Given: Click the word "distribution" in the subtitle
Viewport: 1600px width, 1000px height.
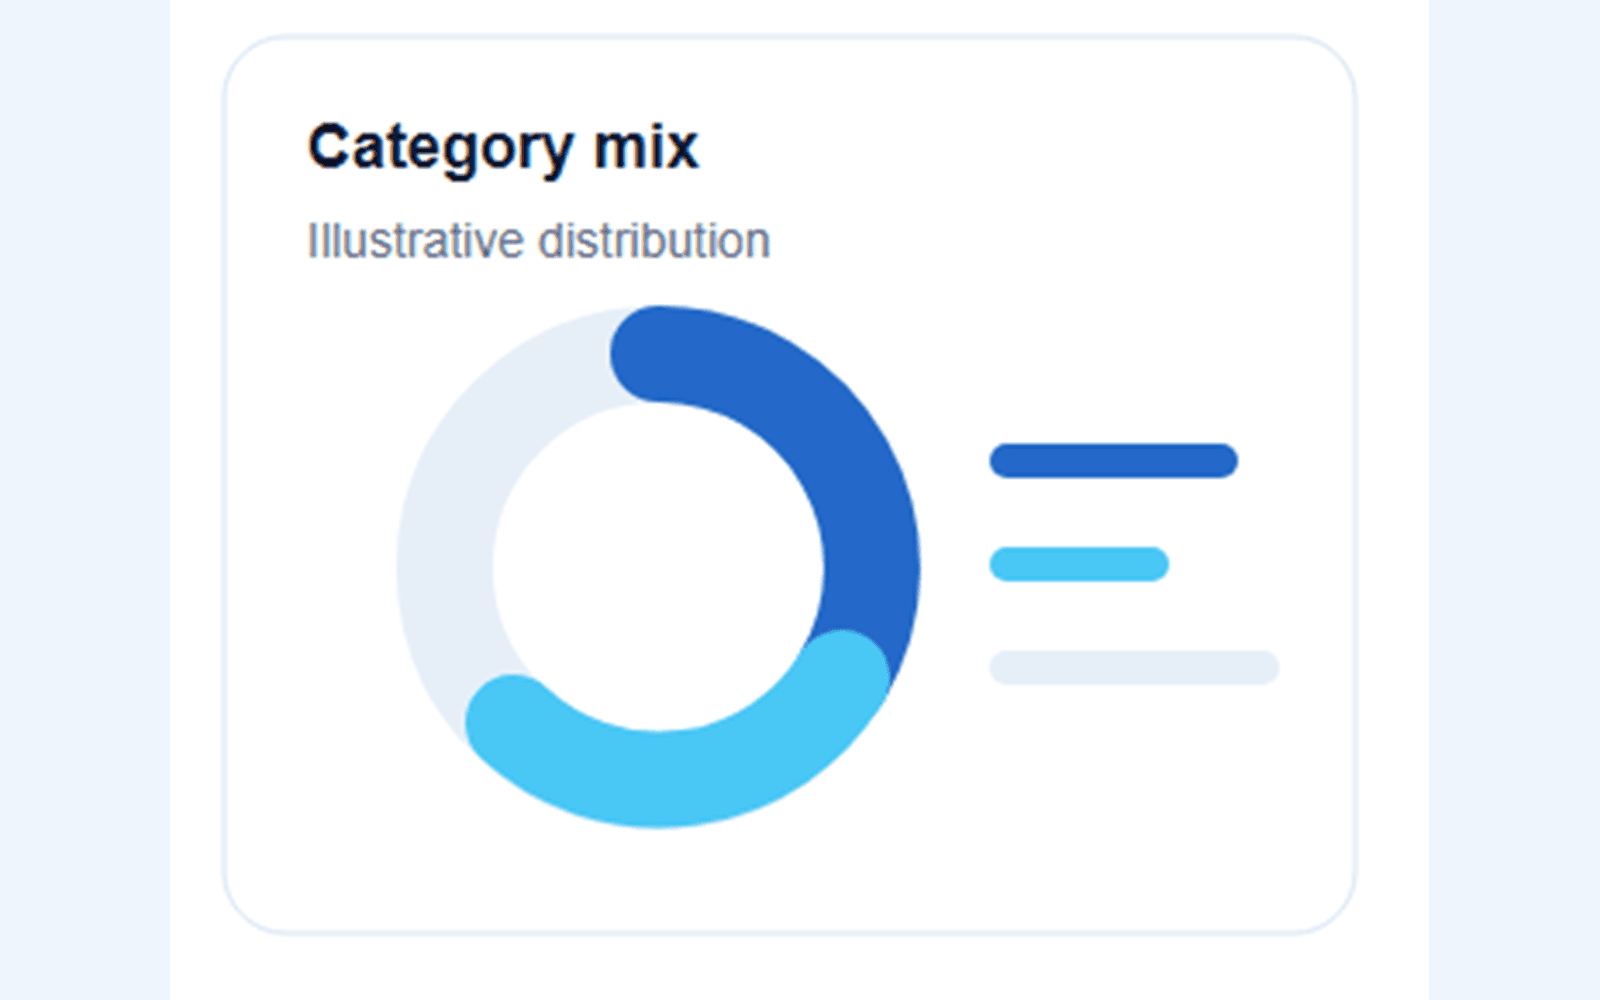Looking at the screenshot, I should (654, 241).
